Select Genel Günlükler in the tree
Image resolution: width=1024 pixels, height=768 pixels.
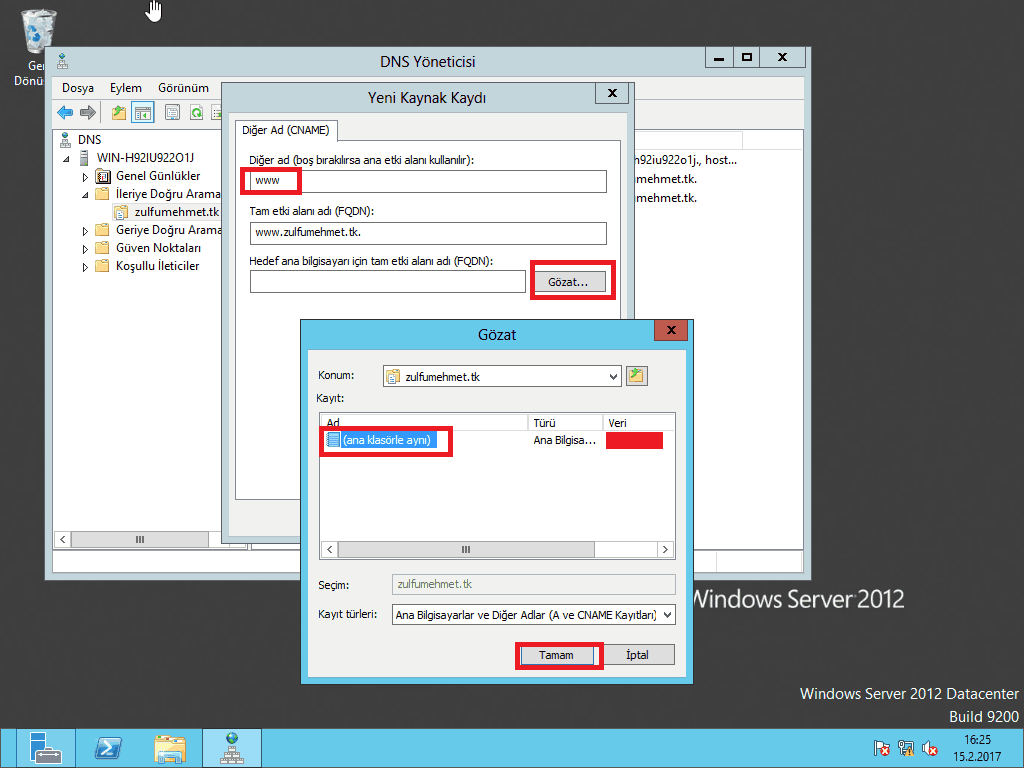point(158,176)
